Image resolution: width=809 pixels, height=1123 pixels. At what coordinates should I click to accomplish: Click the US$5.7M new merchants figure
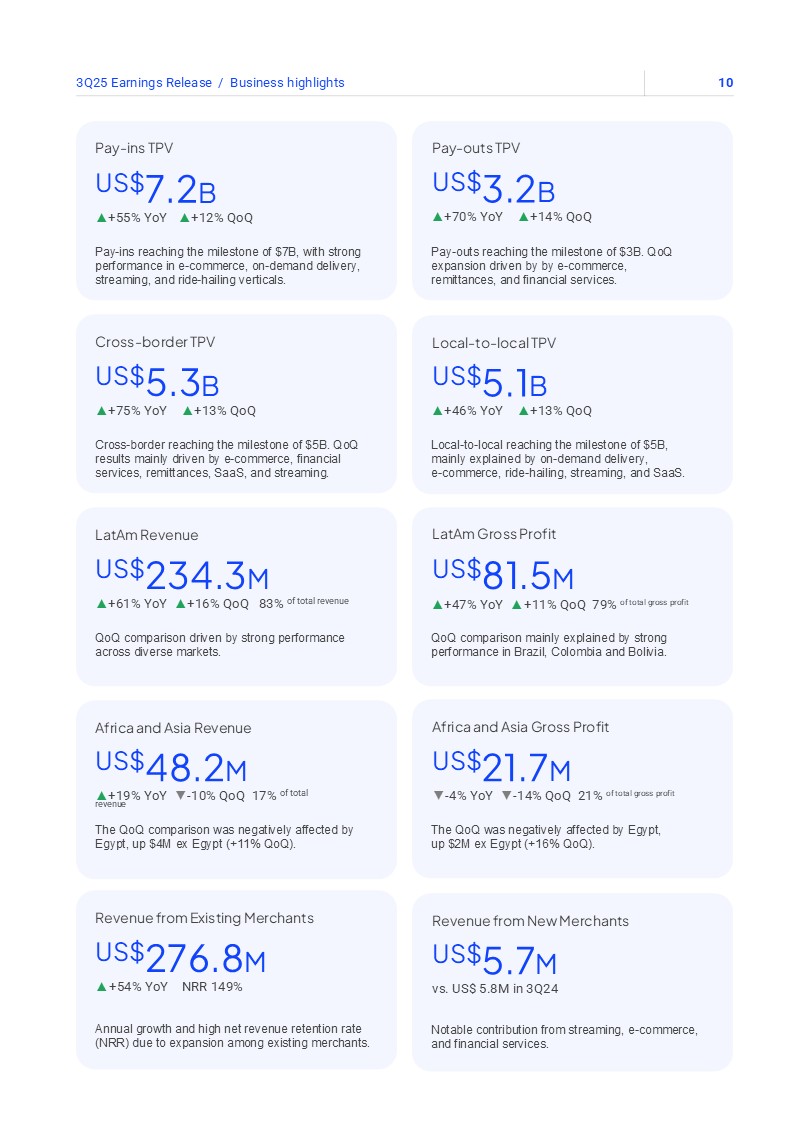494,960
